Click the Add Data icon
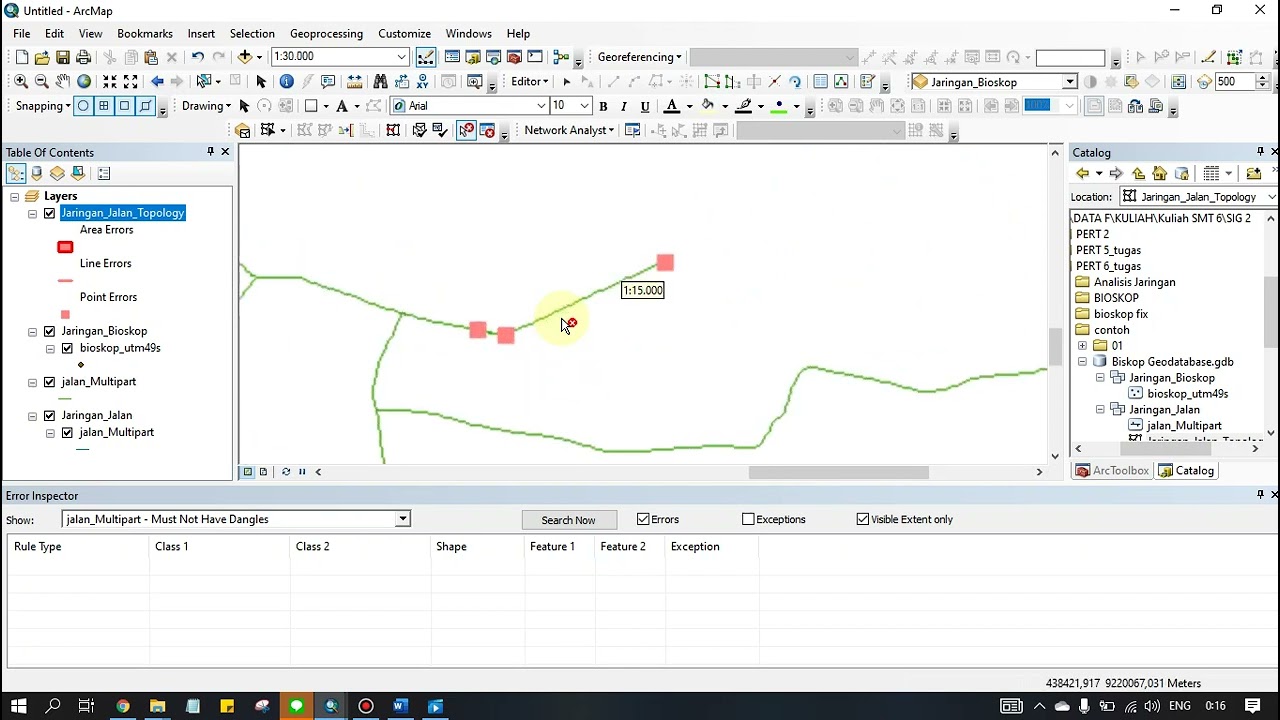The height and width of the screenshot is (720, 1280). [245, 57]
